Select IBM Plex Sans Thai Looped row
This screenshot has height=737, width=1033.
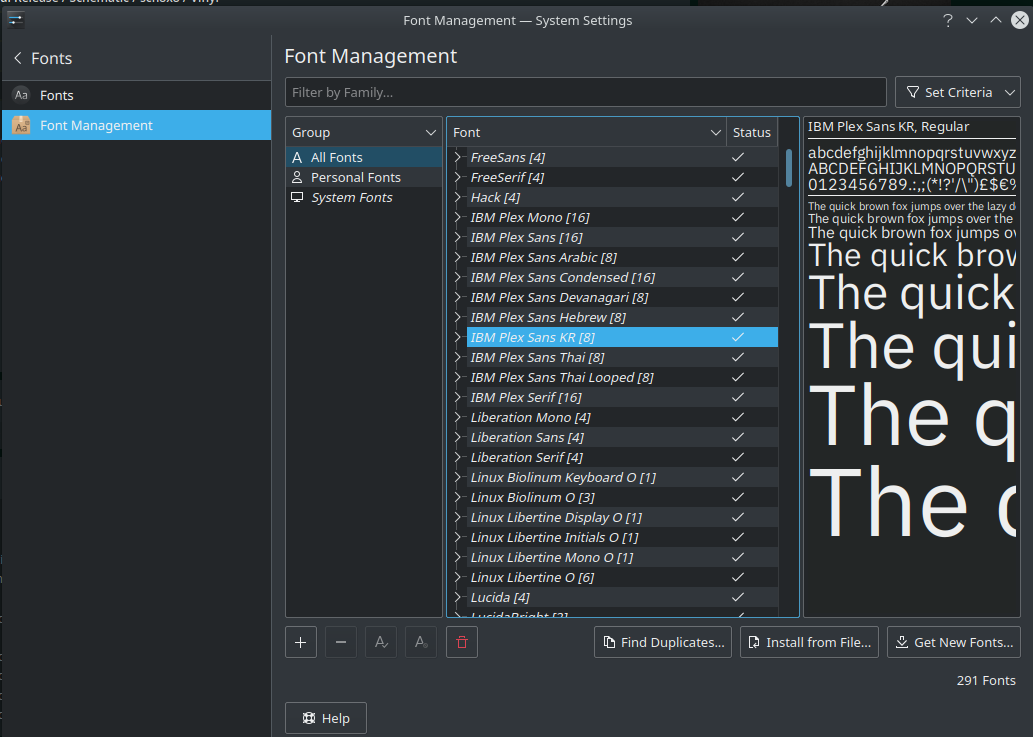tap(623, 377)
